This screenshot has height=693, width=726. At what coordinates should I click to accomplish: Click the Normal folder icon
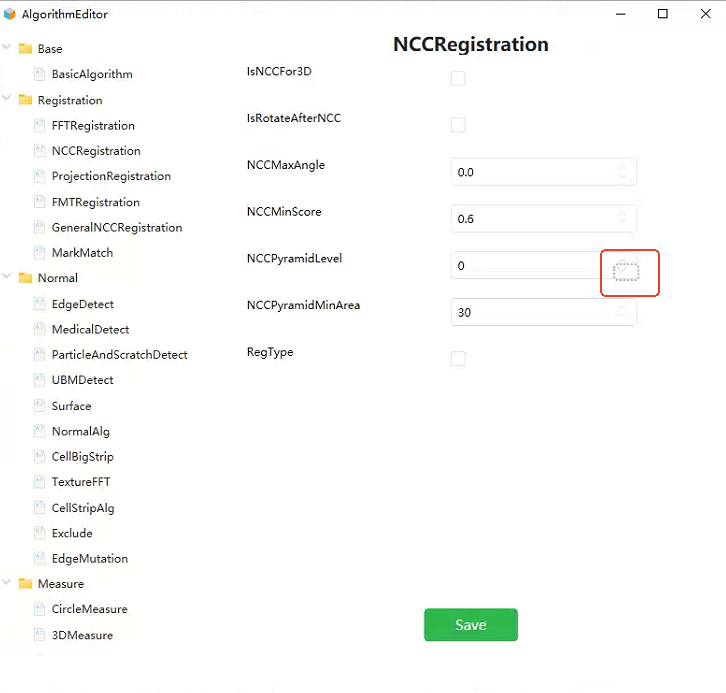click(x=25, y=278)
